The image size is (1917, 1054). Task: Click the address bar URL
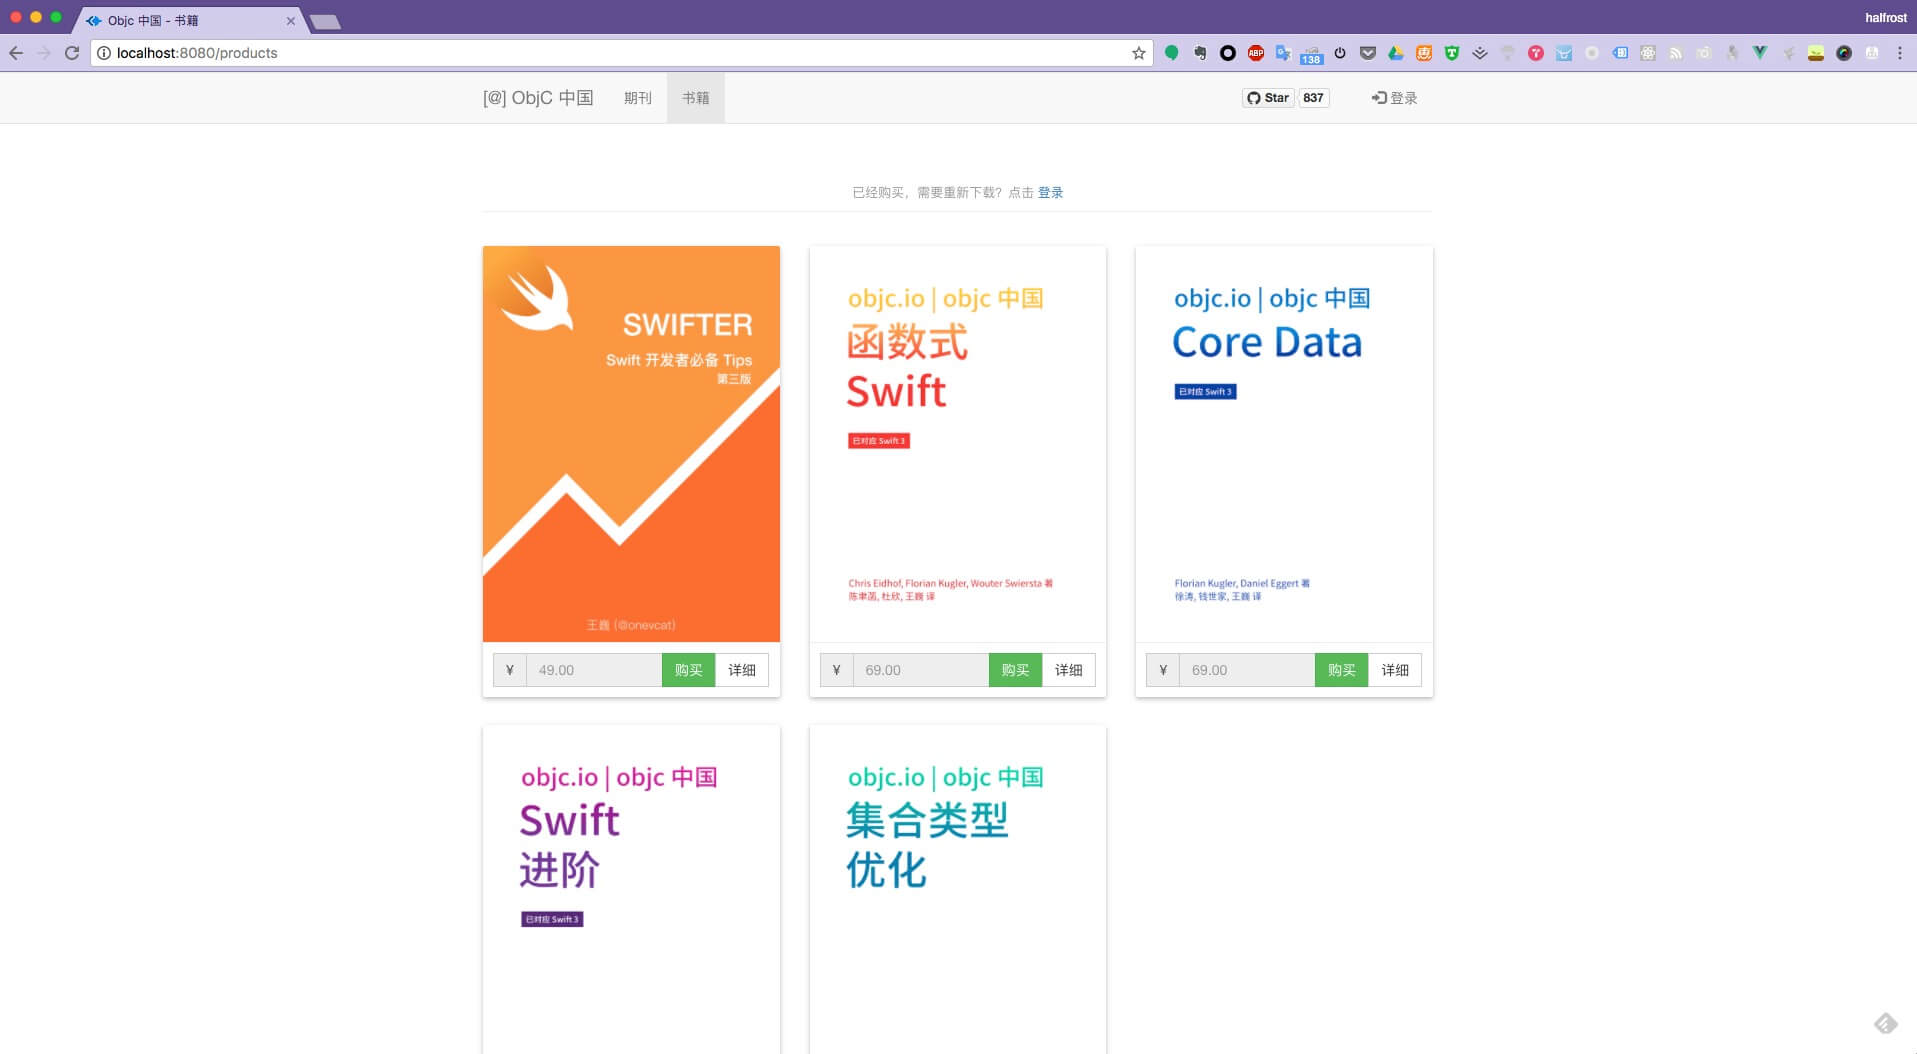click(197, 53)
